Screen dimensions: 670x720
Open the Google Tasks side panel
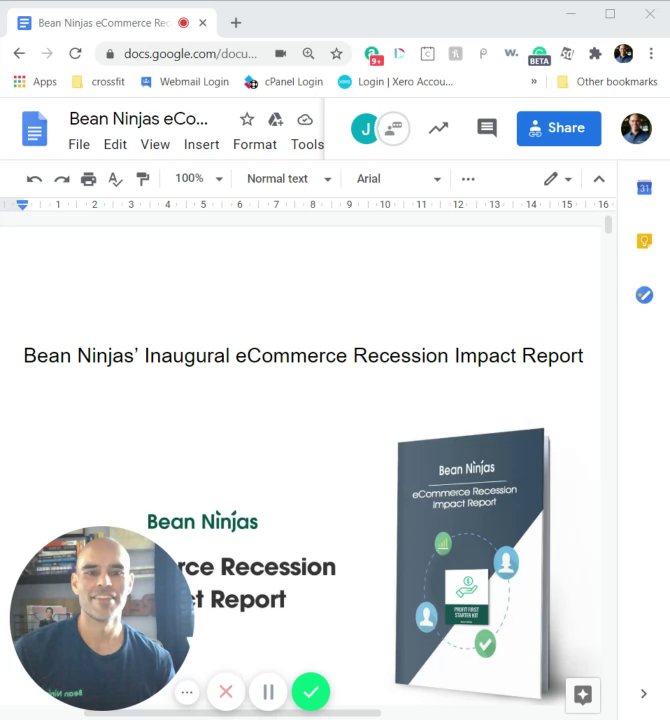tap(644, 295)
